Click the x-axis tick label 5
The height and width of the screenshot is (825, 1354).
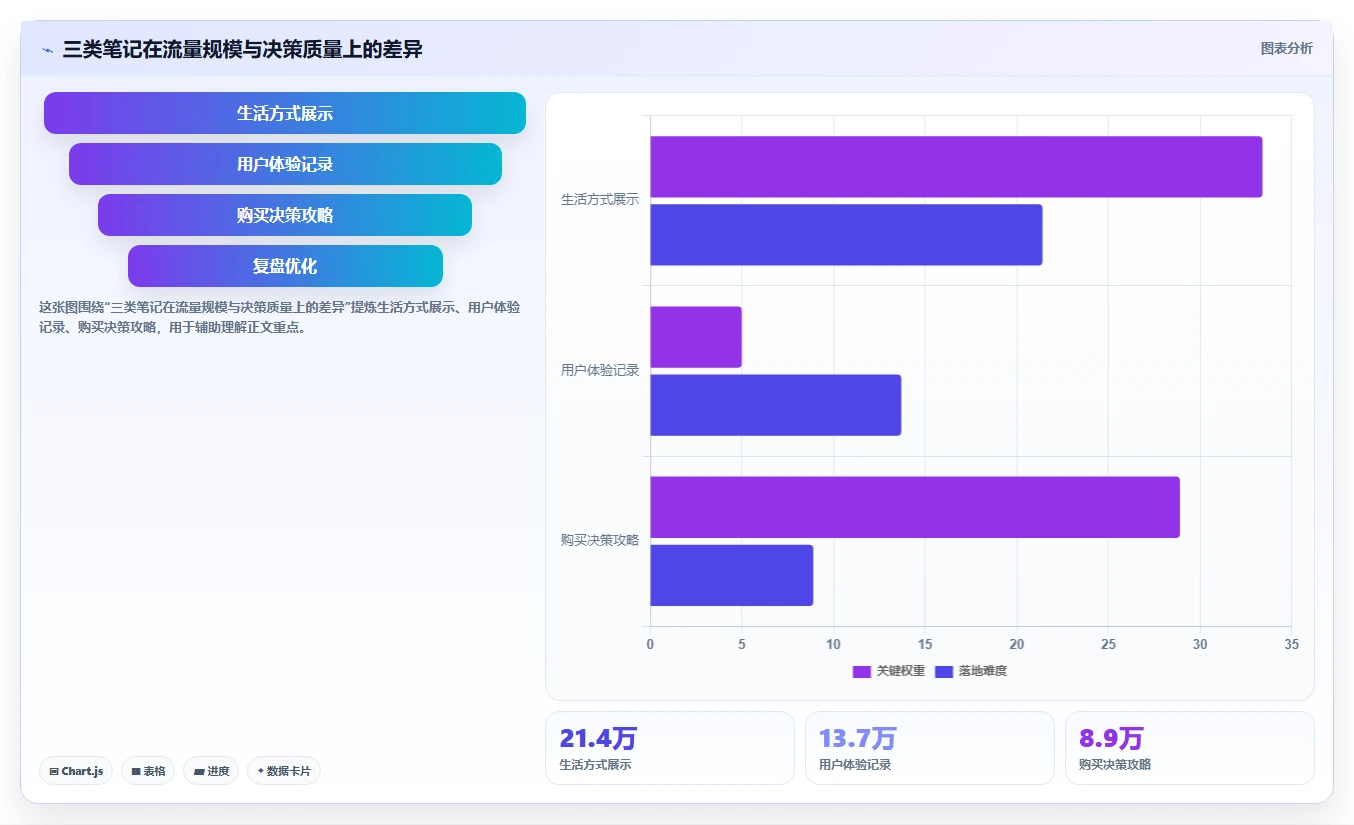click(x=742, y=645)
